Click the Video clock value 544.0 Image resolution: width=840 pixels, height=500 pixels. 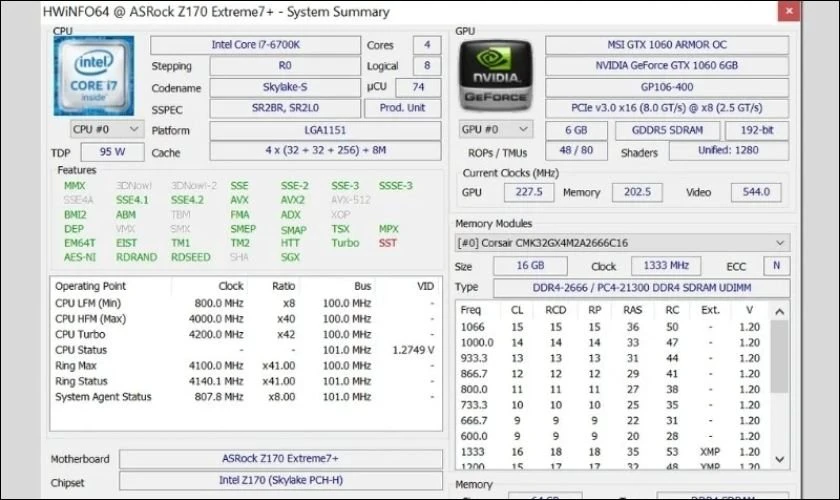[x=756, y=192]
